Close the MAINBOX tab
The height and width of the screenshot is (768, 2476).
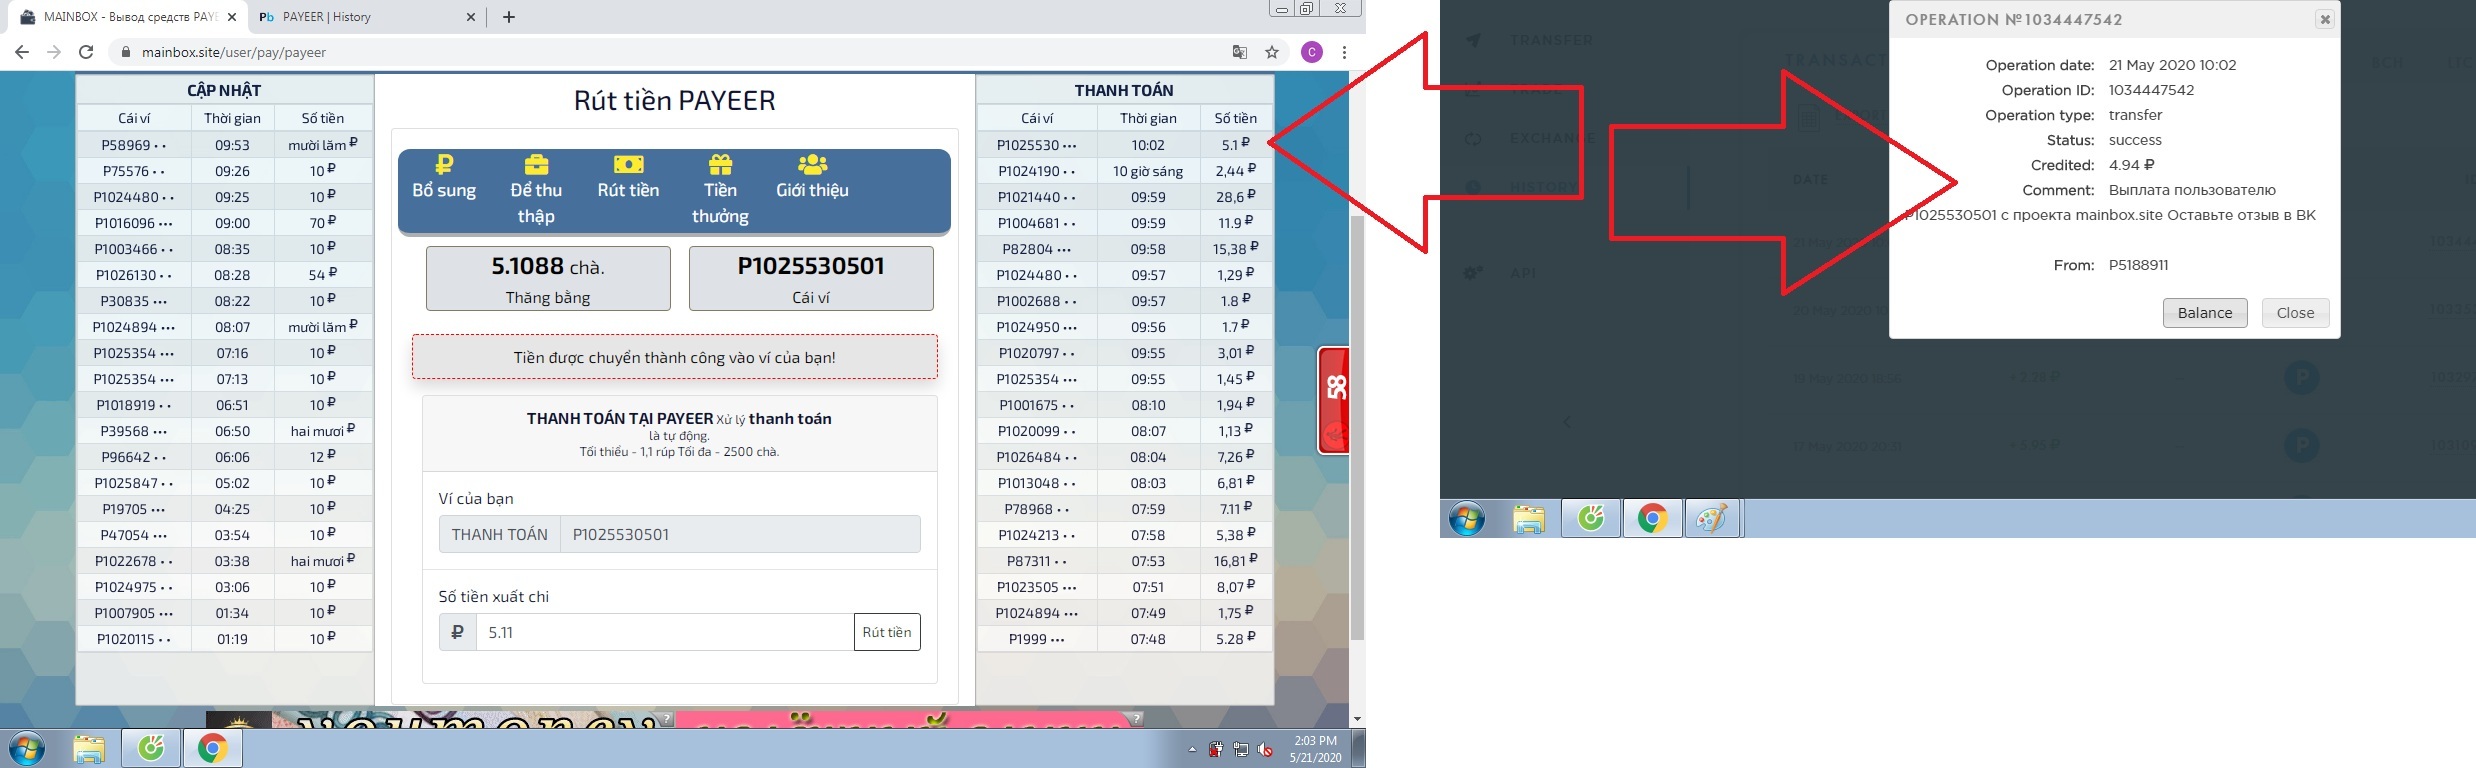(x=232, y=17)
